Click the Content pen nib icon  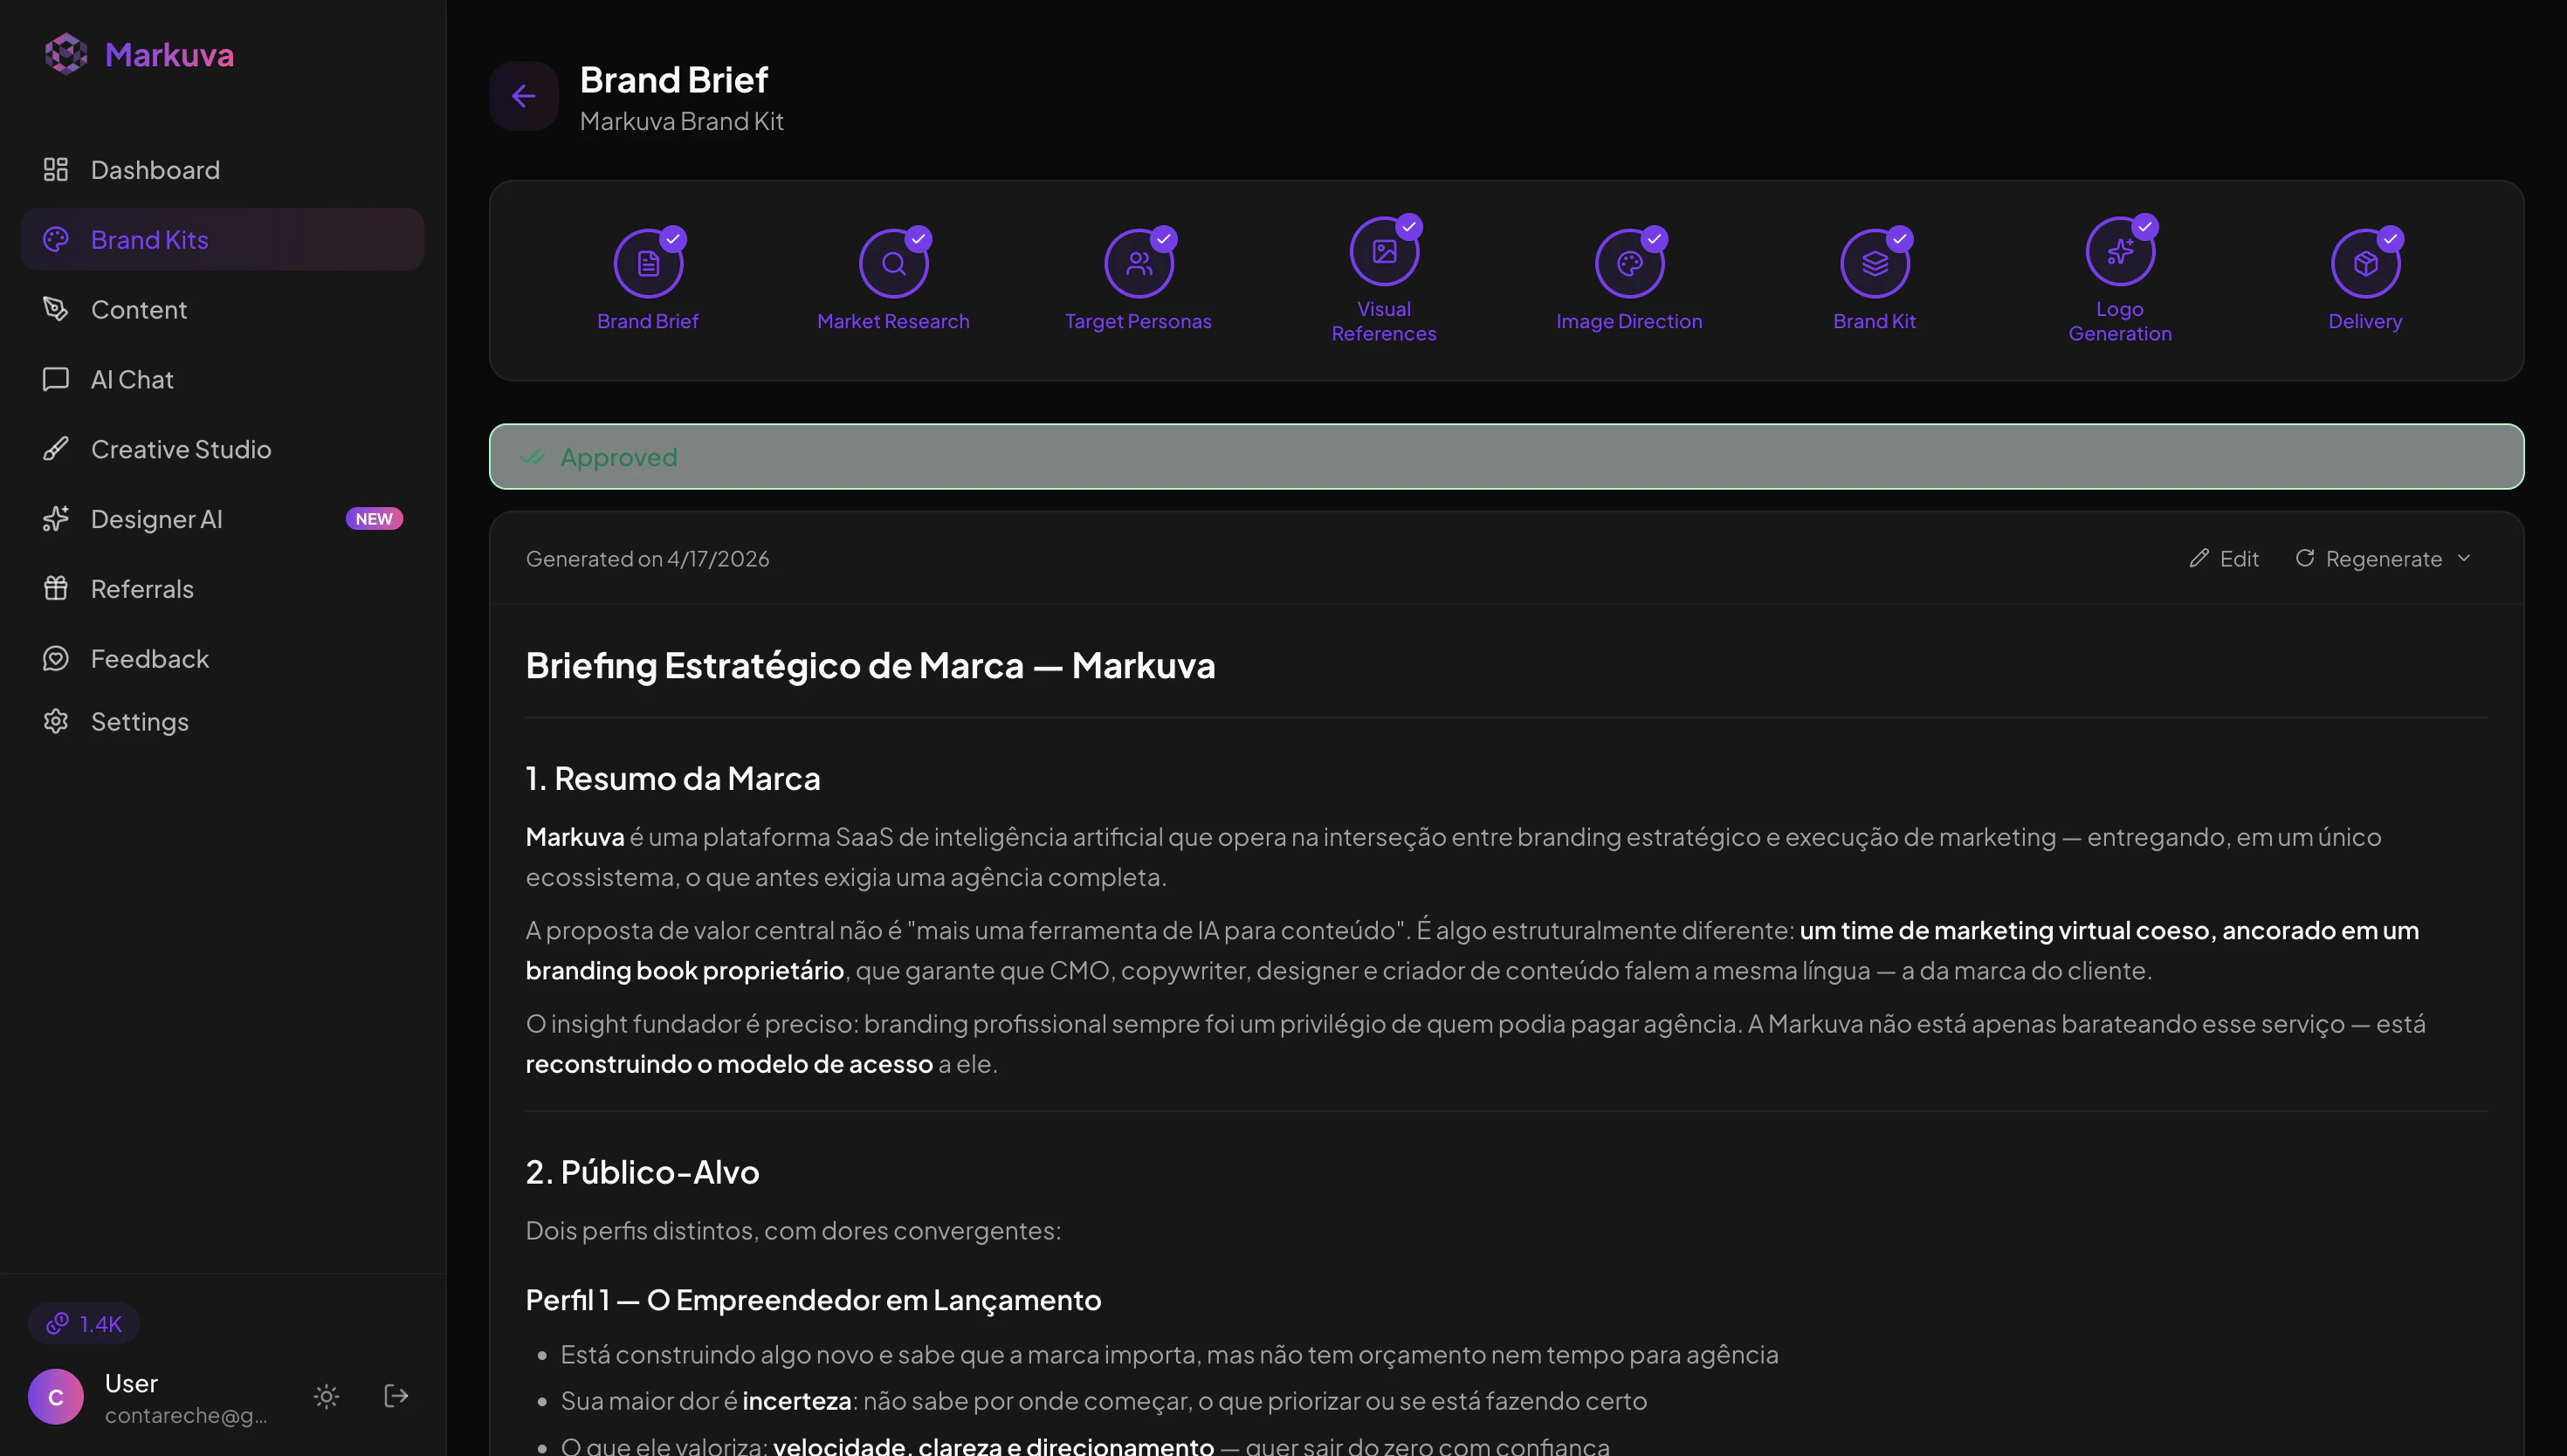pyautogui.click(x=56, y=309)
